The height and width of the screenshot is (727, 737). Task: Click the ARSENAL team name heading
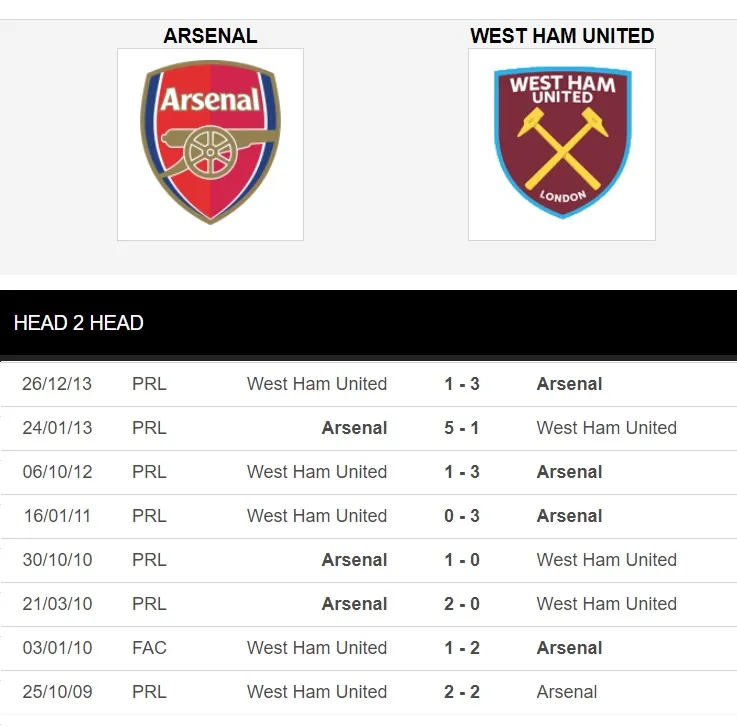point(210,36)
